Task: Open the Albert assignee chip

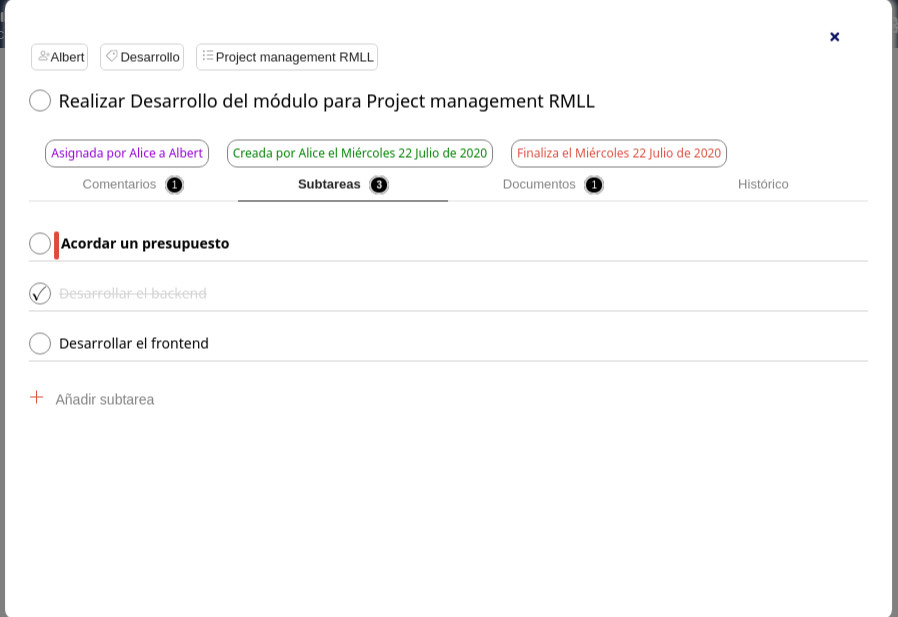Action: [60, 57]
